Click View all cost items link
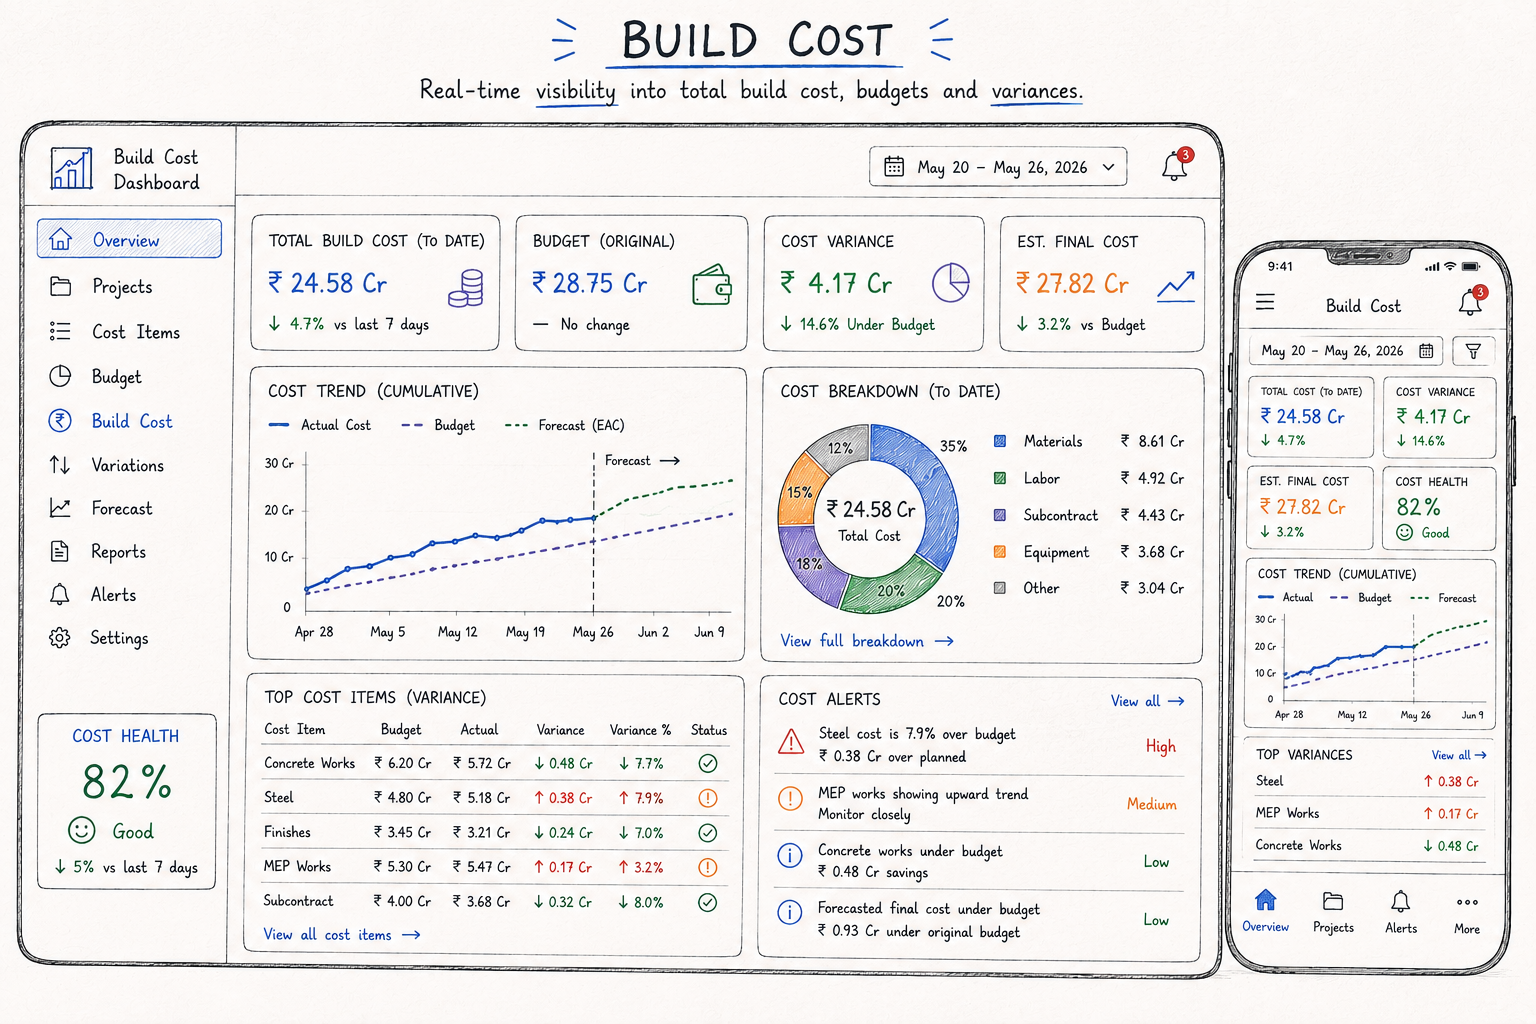 point(342,935)
